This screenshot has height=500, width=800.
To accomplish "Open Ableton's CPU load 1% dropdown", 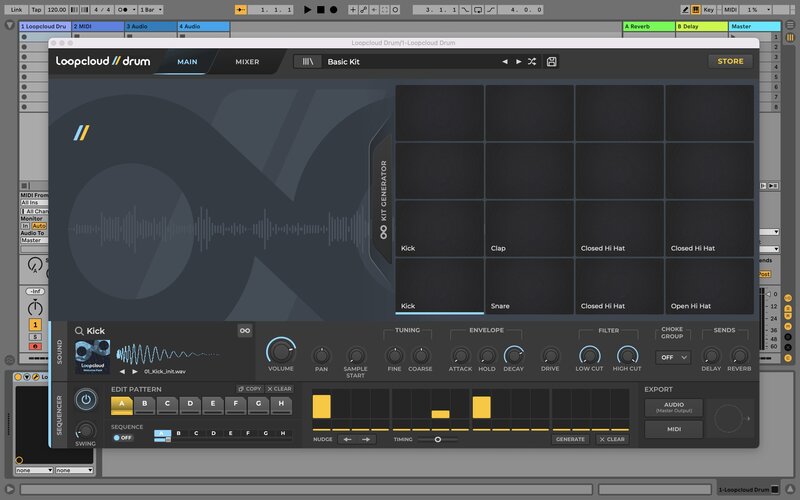I will pyautogui.click(x=758, y=9).
